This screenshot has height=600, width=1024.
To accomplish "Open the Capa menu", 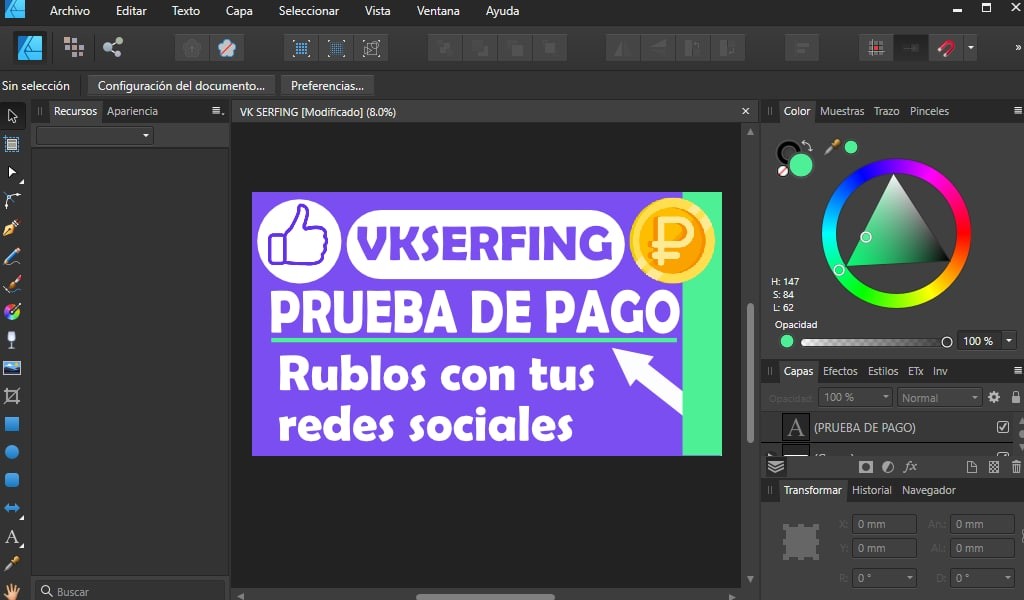I will coord(239,11).
